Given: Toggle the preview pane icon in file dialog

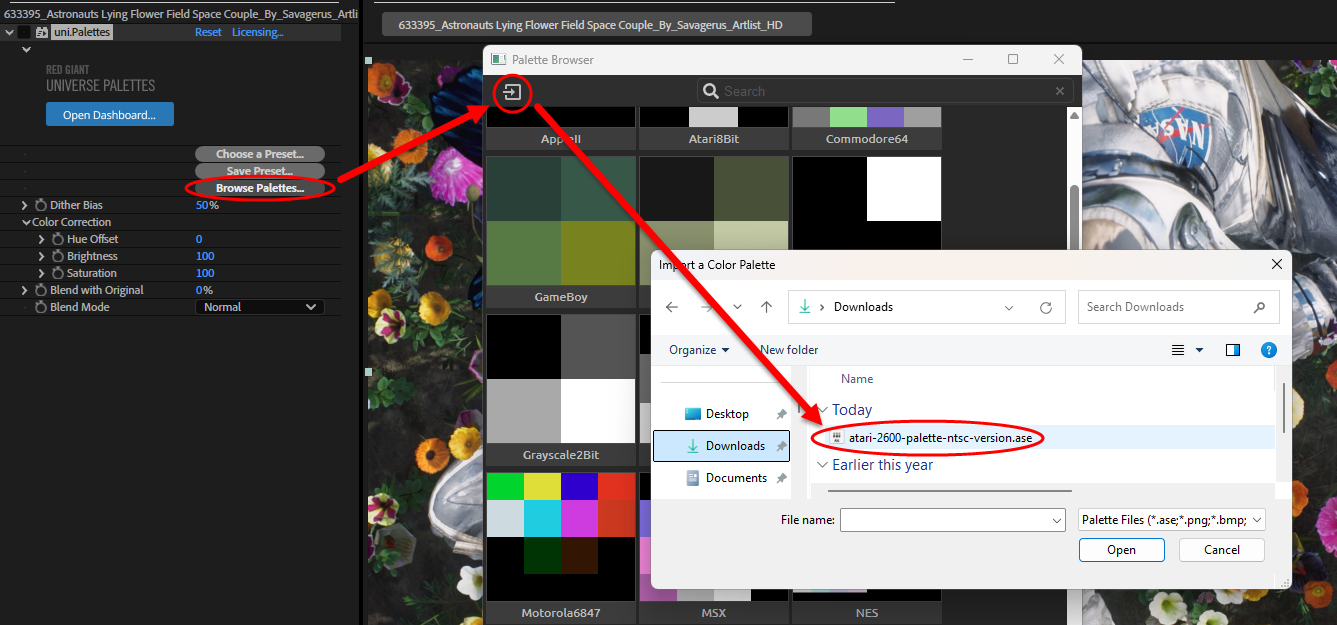Looking at the screenshot, I should point(1233,350).
